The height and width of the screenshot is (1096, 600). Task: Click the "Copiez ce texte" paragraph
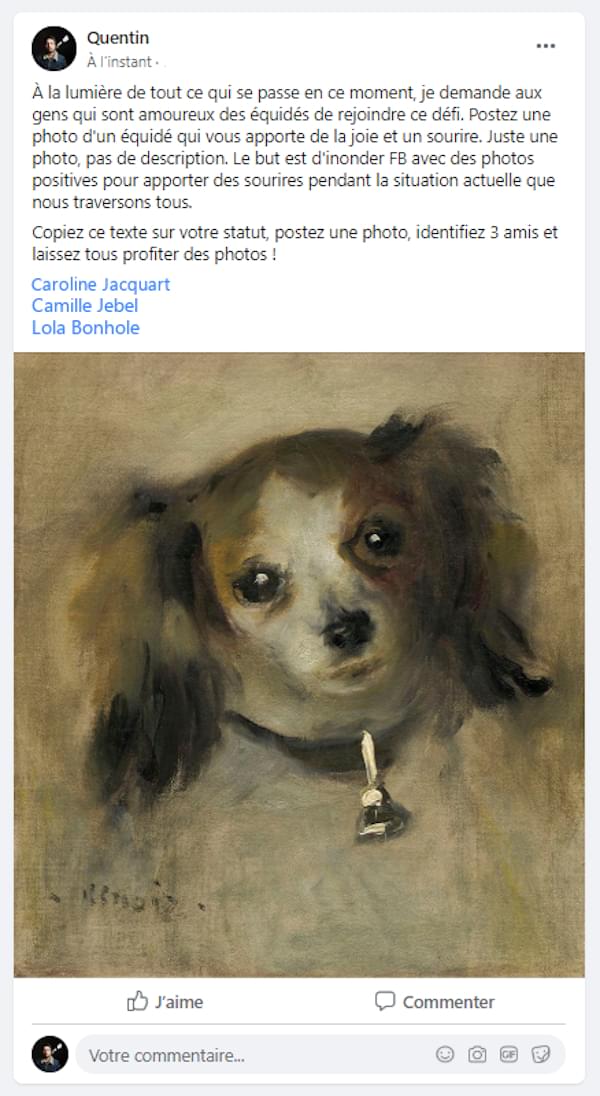(x=294, y=243)
